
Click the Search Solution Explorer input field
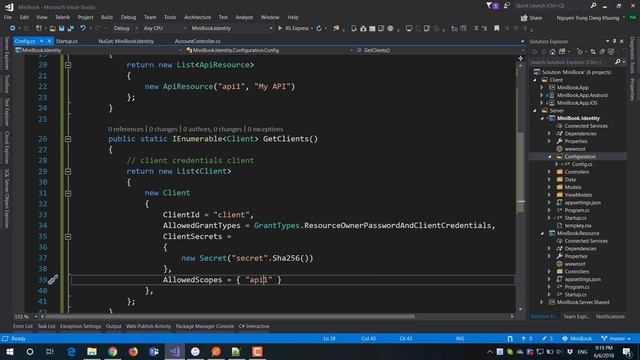click(x=571, y=62)
